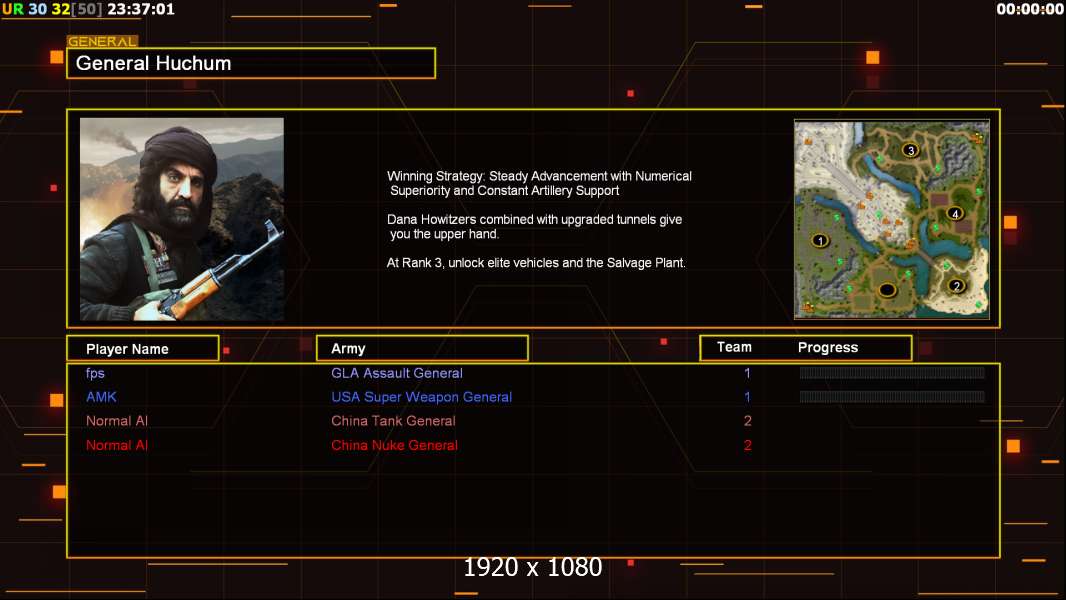Image resolution: width=1066 pixels, height=600 pixels.
Task: Click the GENERAL label tag
Action: (102, 41)
